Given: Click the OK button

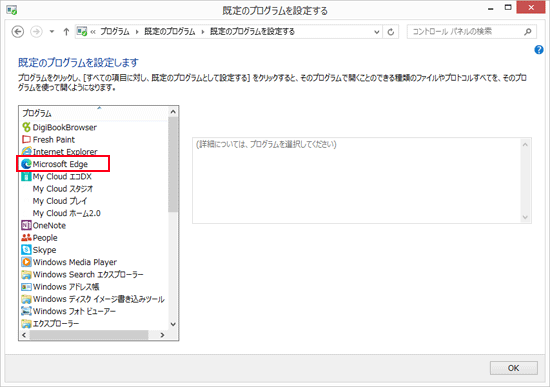Looking at the screenshot, I should pyautogui.click(x=514, y=368).
